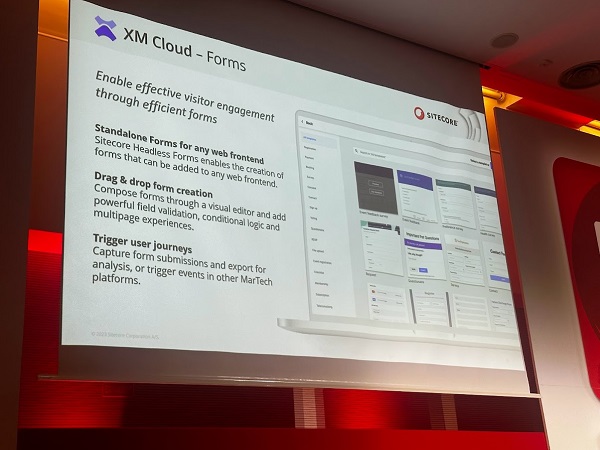Click the XM Cloud logo icon
This screenshot has height=450, width=600.
[x=106, y=29]
